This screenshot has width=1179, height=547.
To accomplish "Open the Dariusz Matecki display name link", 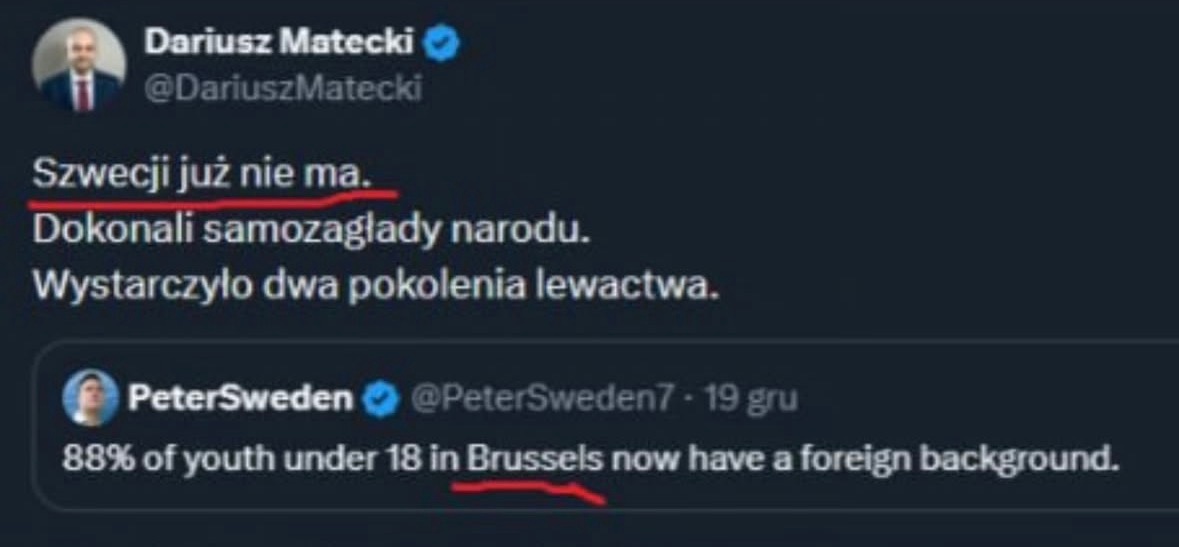I will pyautogui.click(x=279, y=42).
